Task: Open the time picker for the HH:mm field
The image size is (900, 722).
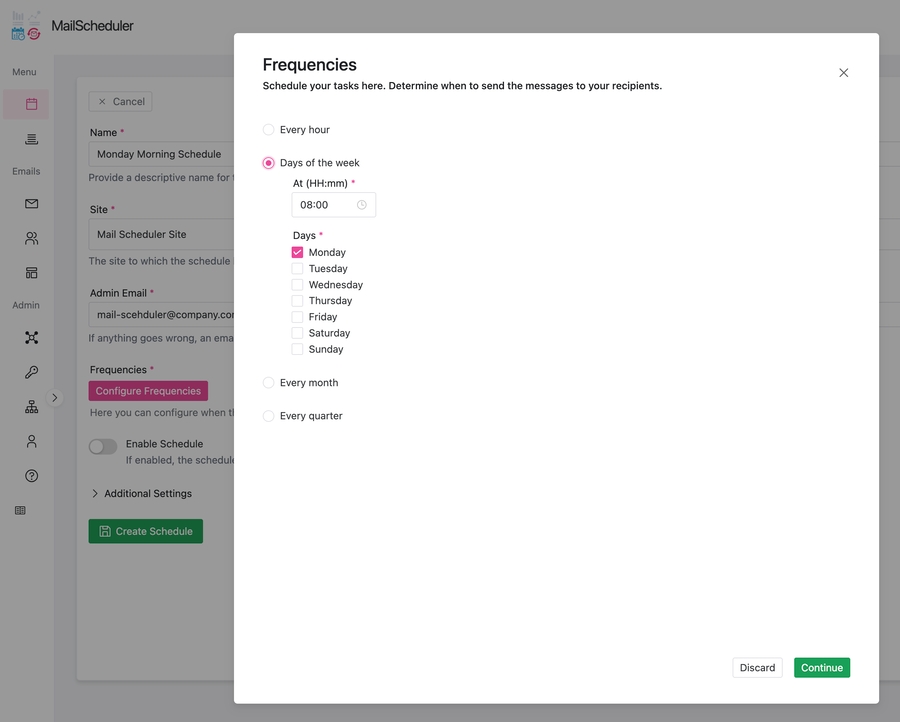Action: tap(362, 204)
